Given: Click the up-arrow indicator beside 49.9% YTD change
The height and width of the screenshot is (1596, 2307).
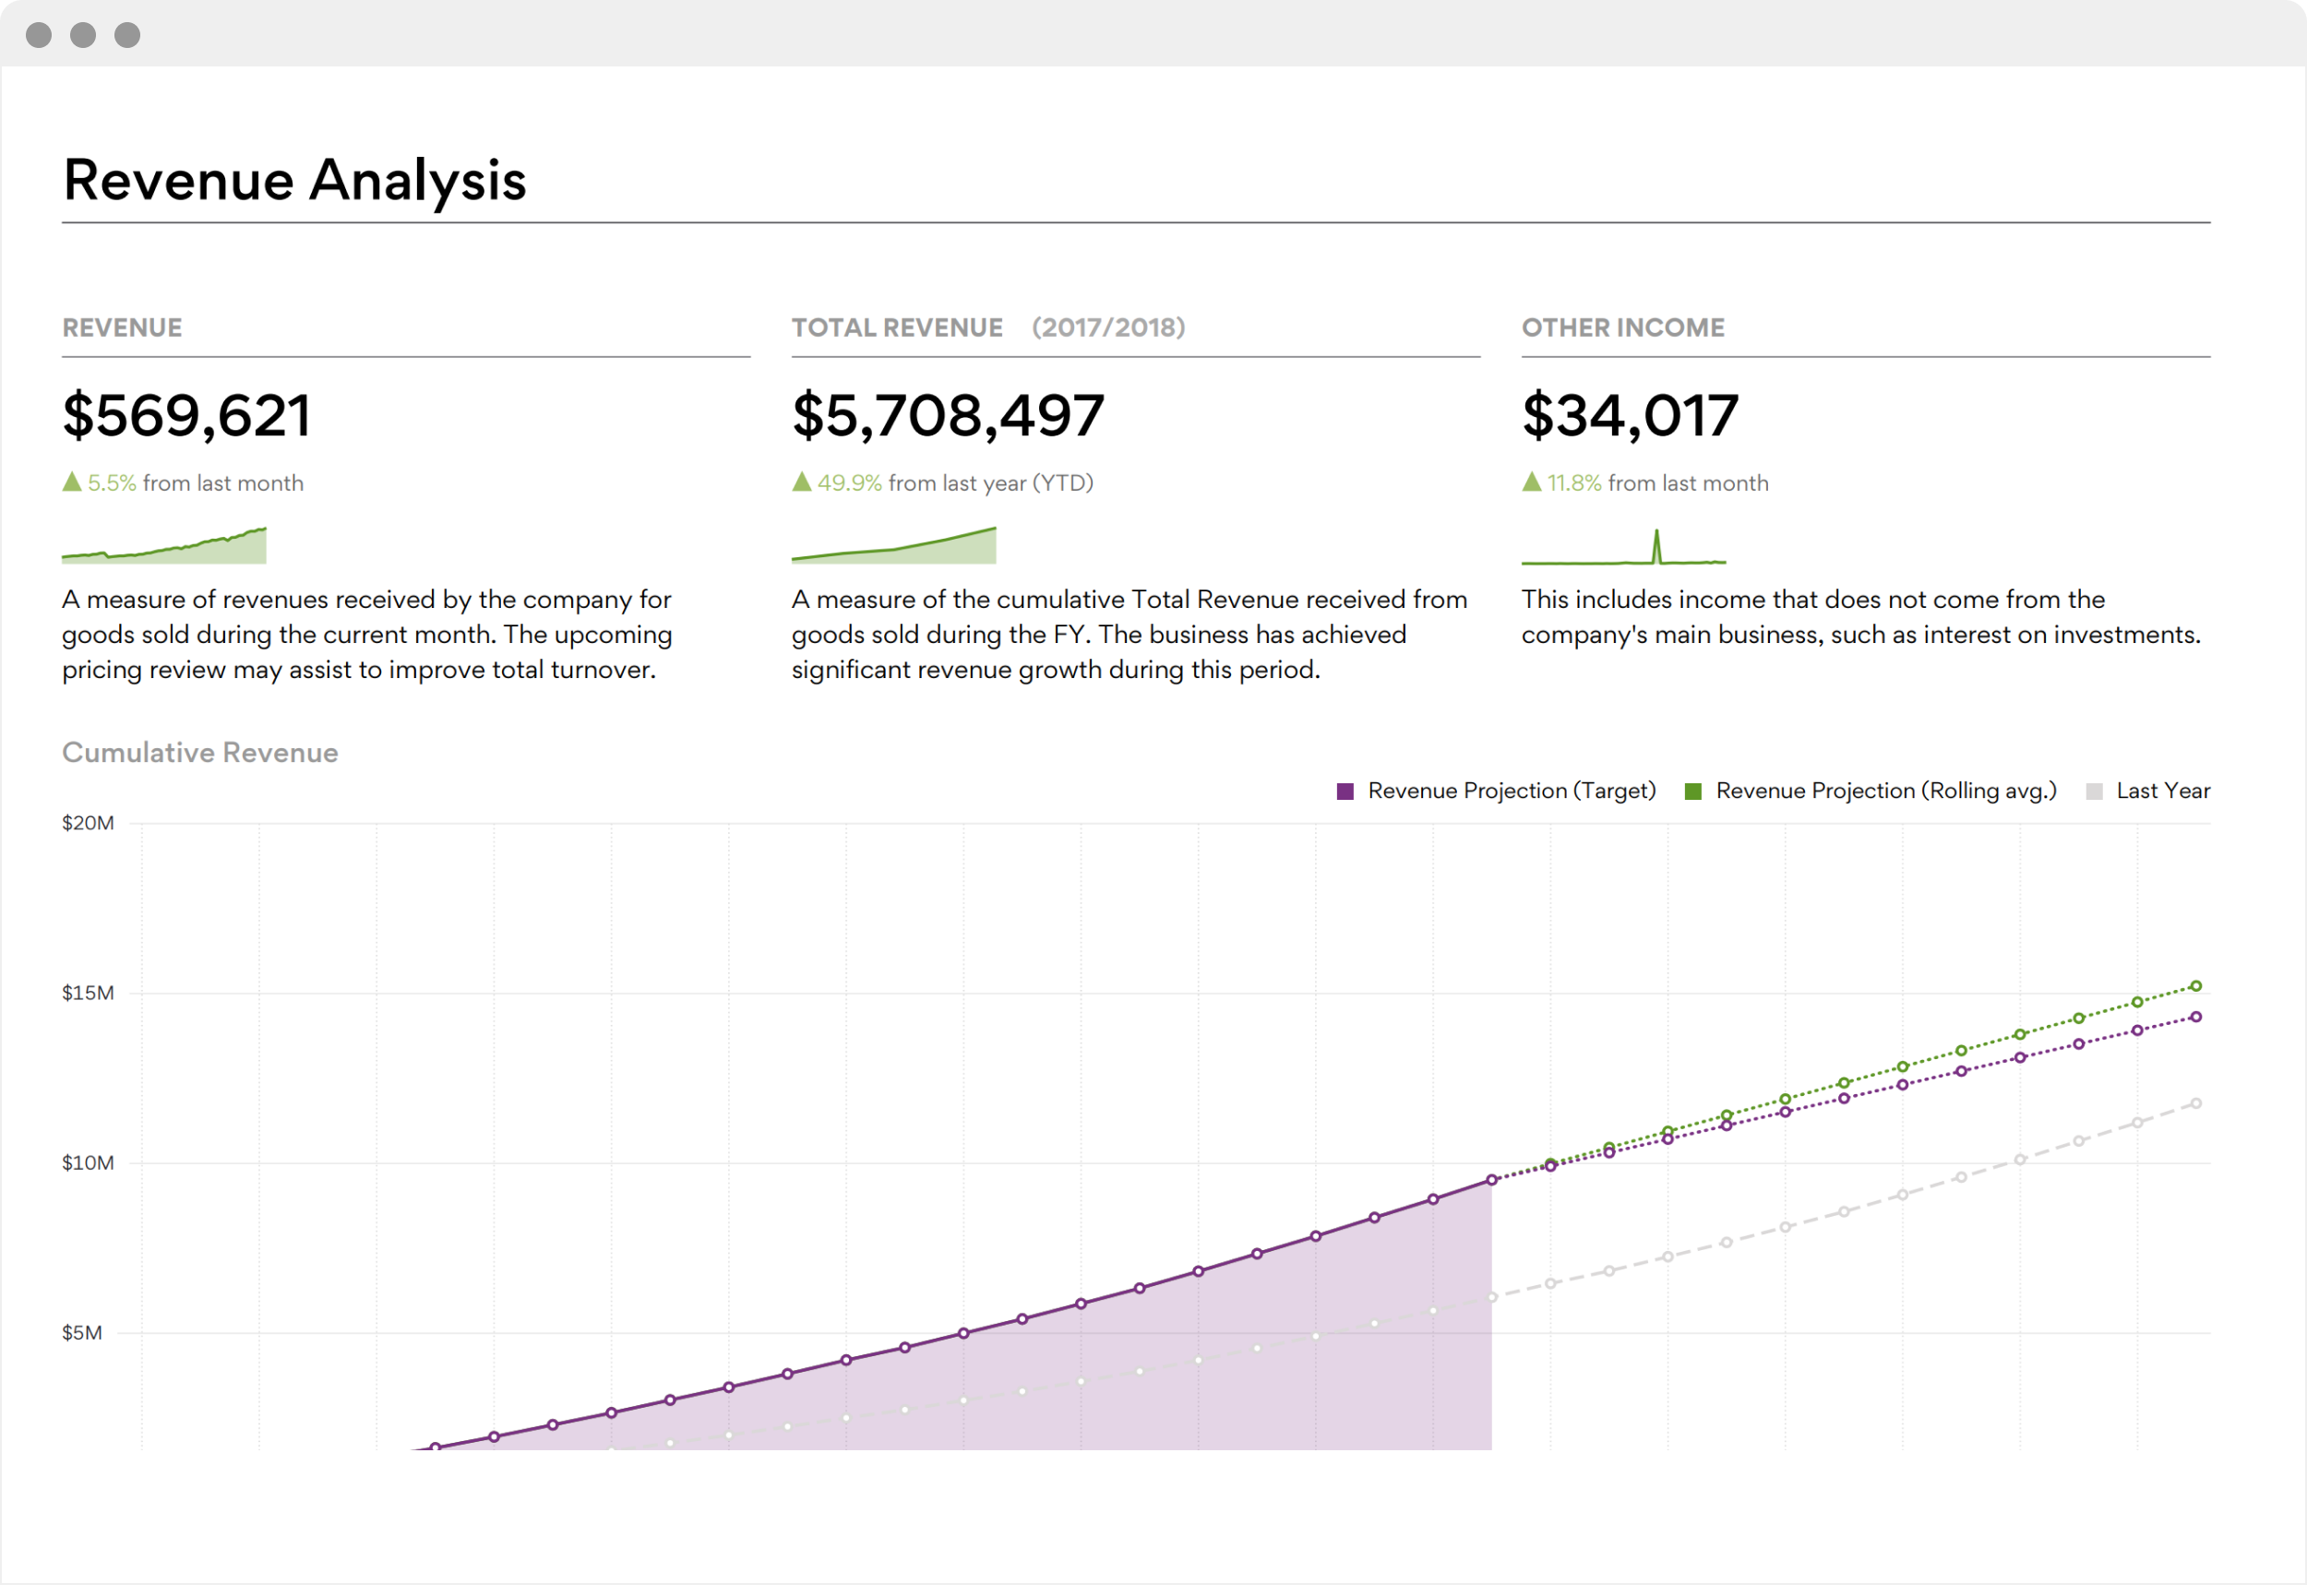Looking at the screenshot, I should [x=799, y=482].
